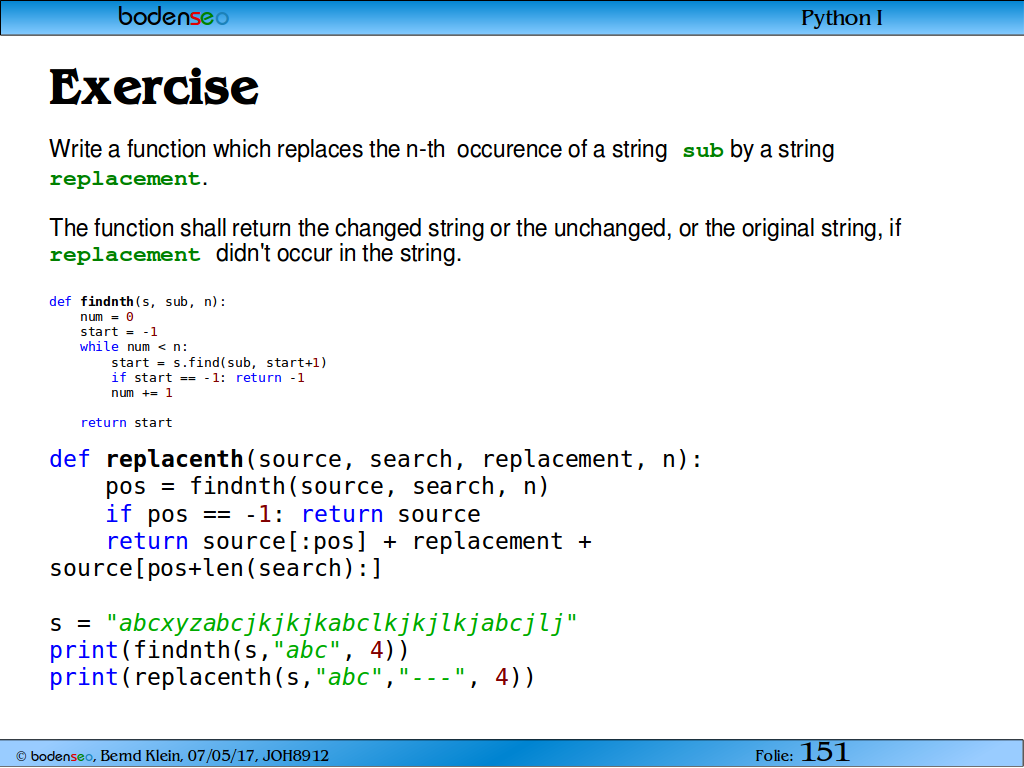Image resolution: width=1024 pixels, height=768 pixels.
Task: Click the line "if pos == -1: return source"
Action: pos(293,515)
